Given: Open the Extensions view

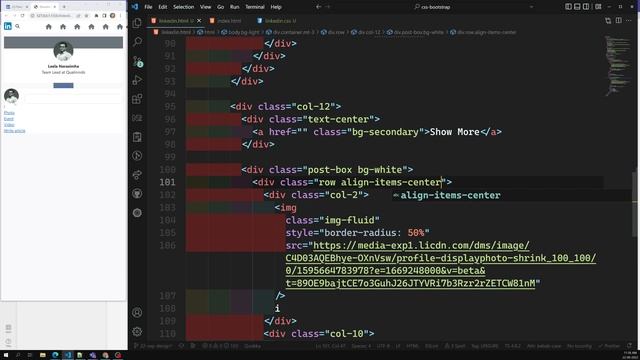Looking at the screenshot, I should coord(138,99).
